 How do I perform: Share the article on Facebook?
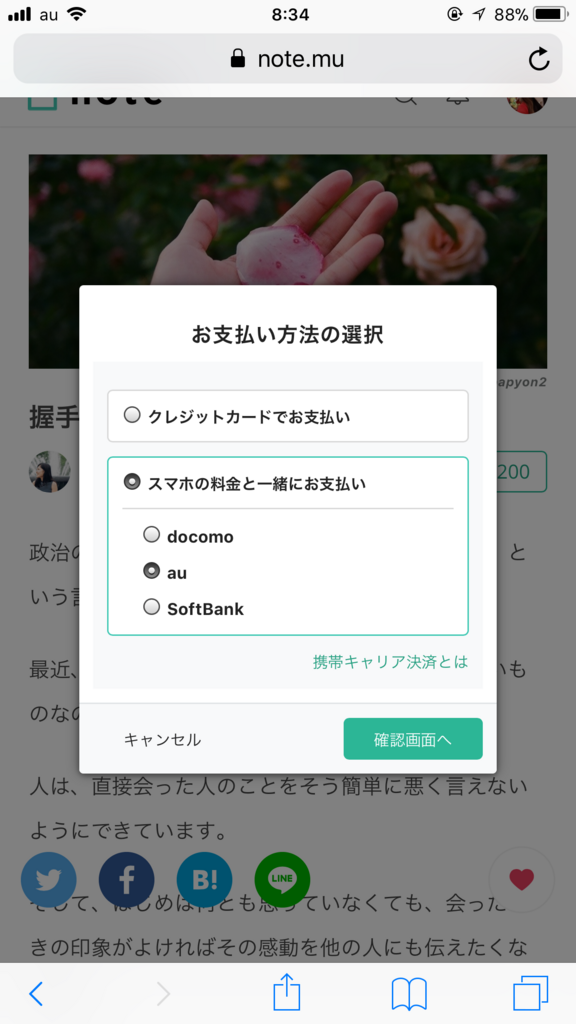126,880
